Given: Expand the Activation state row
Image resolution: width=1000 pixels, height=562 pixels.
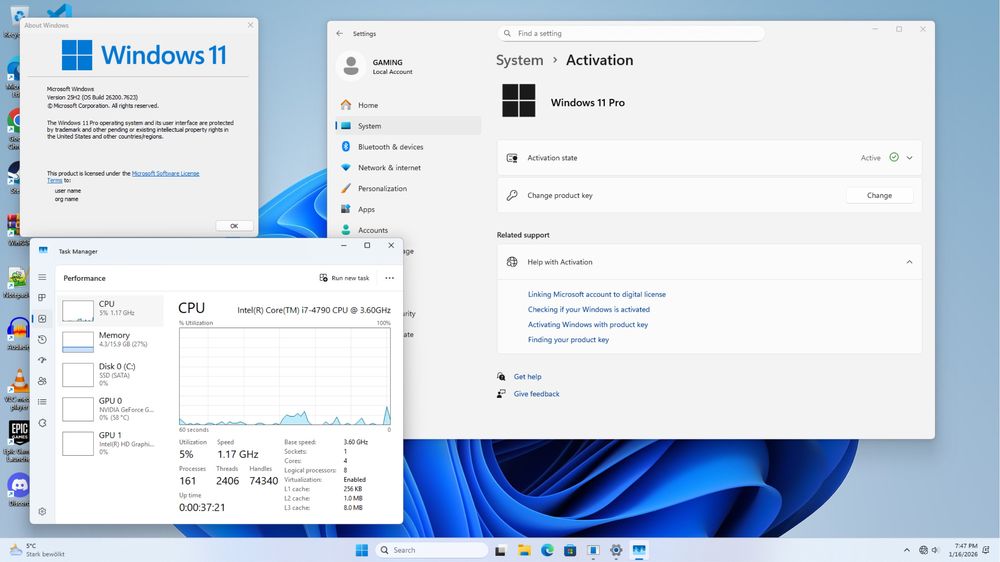Looking at the screenshot, I should 909,158.
